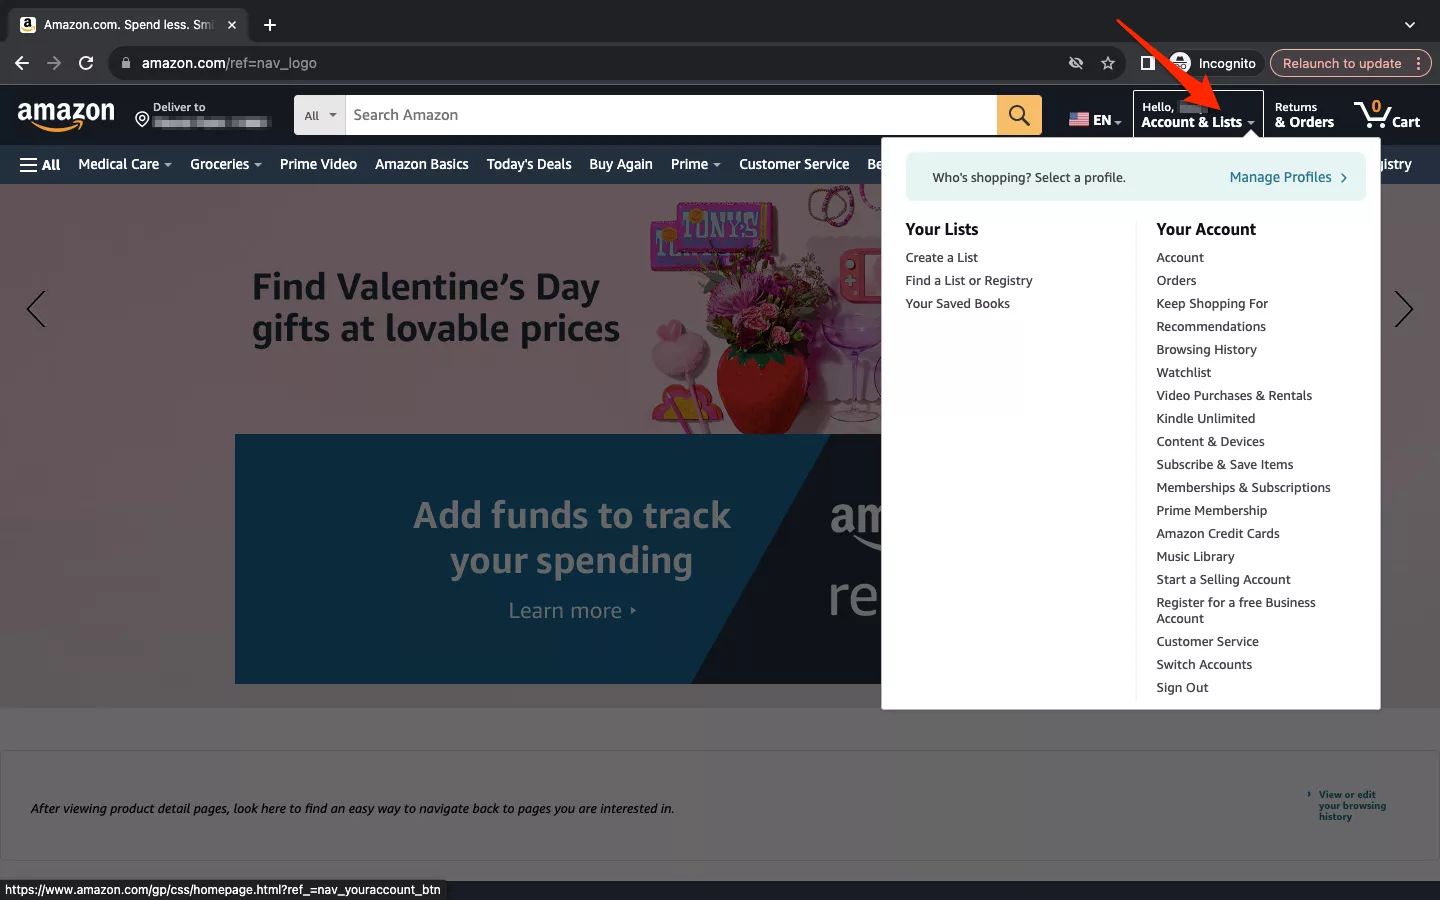Expand Medical Care menu
The width and height of the screenshot is (1440, 900).
125,165
